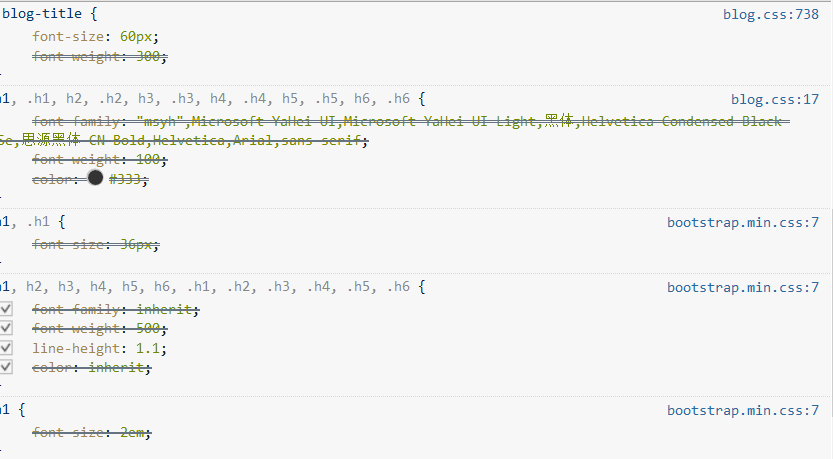Screen dimensions: 833x459
Task: Edit the line-height value 1.1
Action: point(148,348)
